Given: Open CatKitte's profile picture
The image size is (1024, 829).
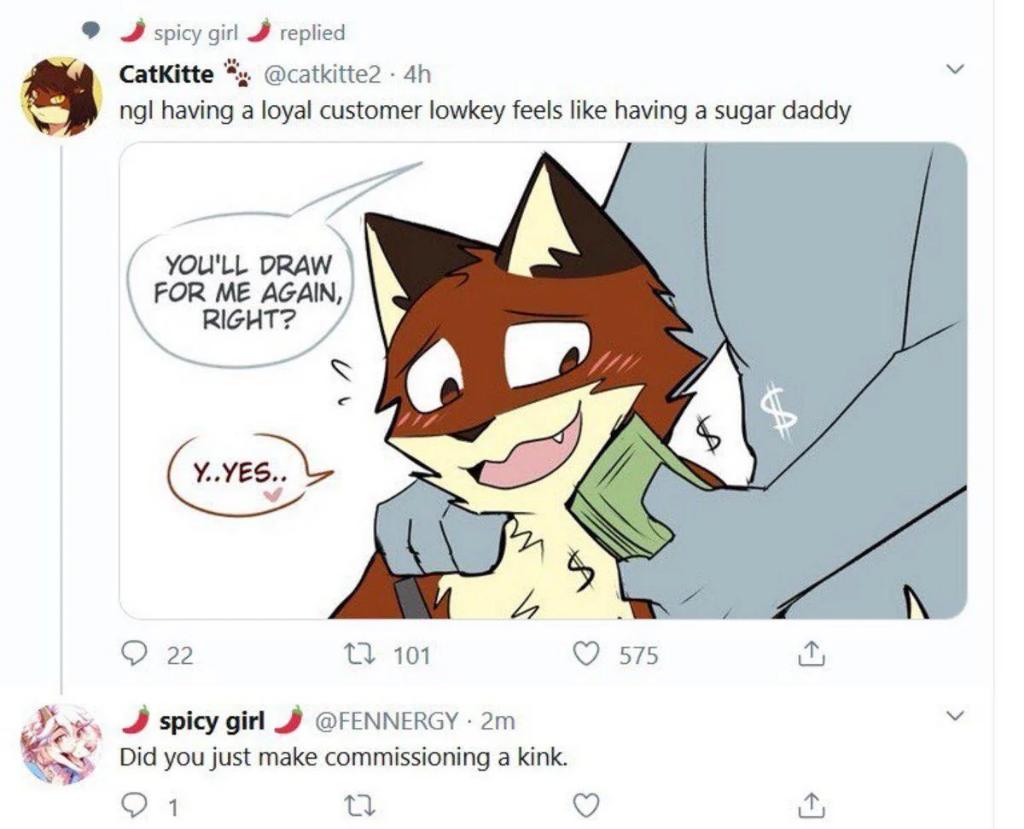Looking at the screenshot, I should [61, 96].
